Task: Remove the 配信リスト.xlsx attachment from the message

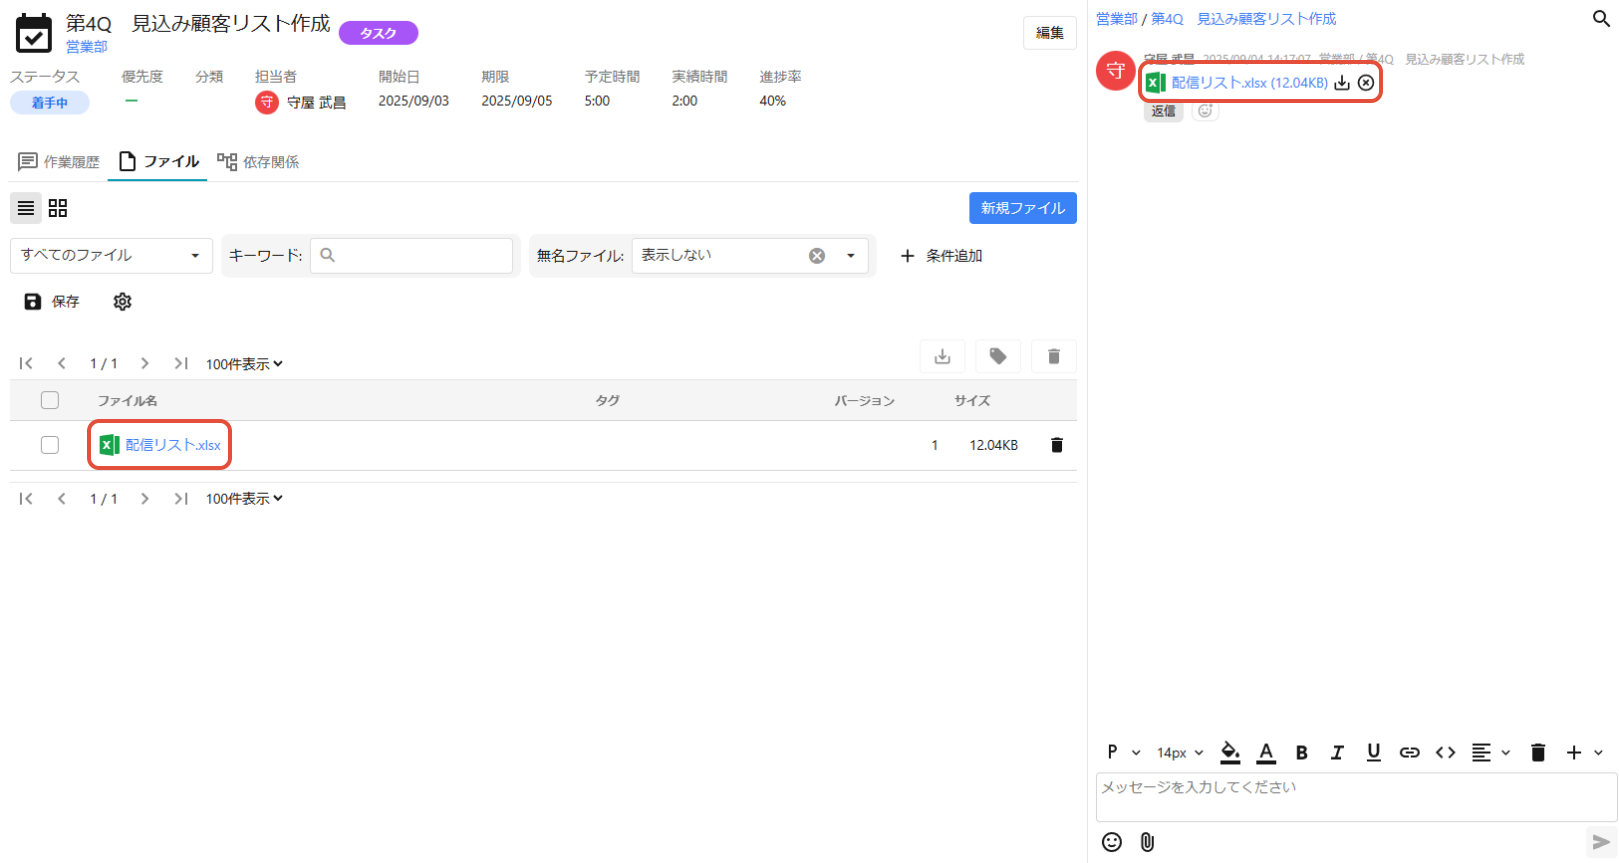Action: point(1366,83)
